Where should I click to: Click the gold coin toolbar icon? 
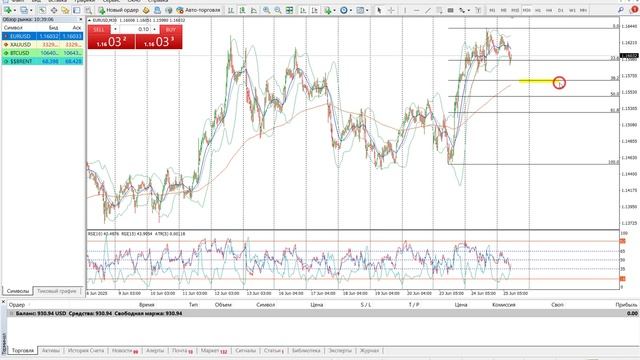[146, 10]
